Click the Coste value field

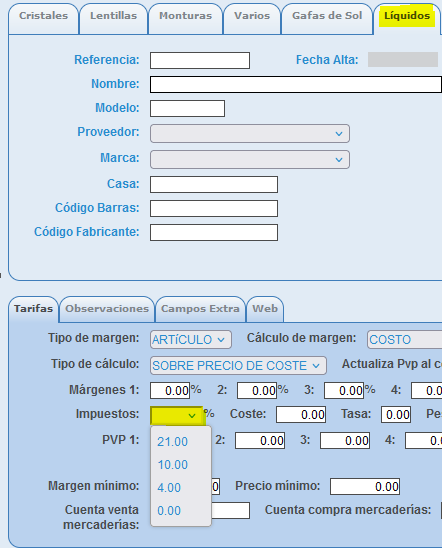point(301,414)
